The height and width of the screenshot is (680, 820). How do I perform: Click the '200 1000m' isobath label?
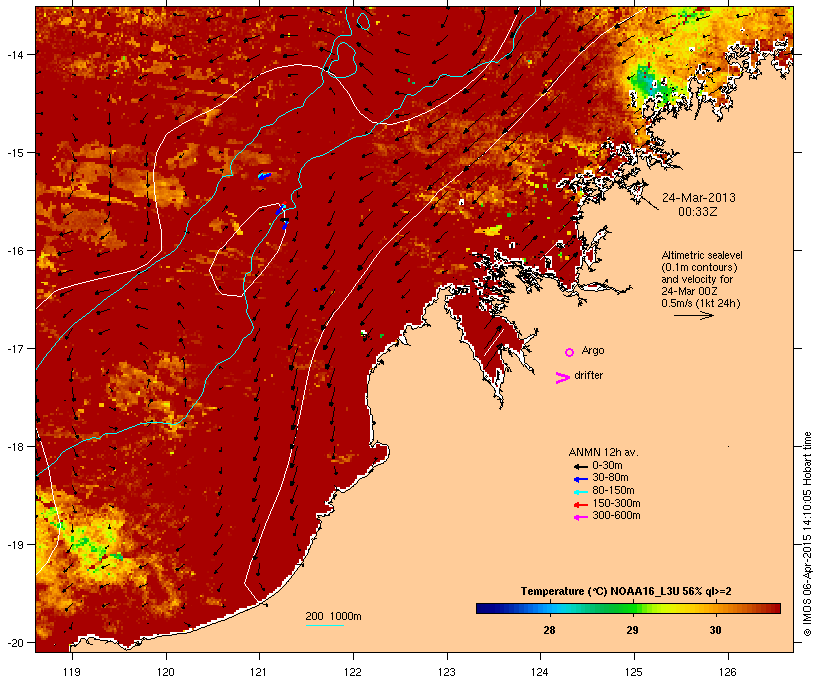pos(333,616)
